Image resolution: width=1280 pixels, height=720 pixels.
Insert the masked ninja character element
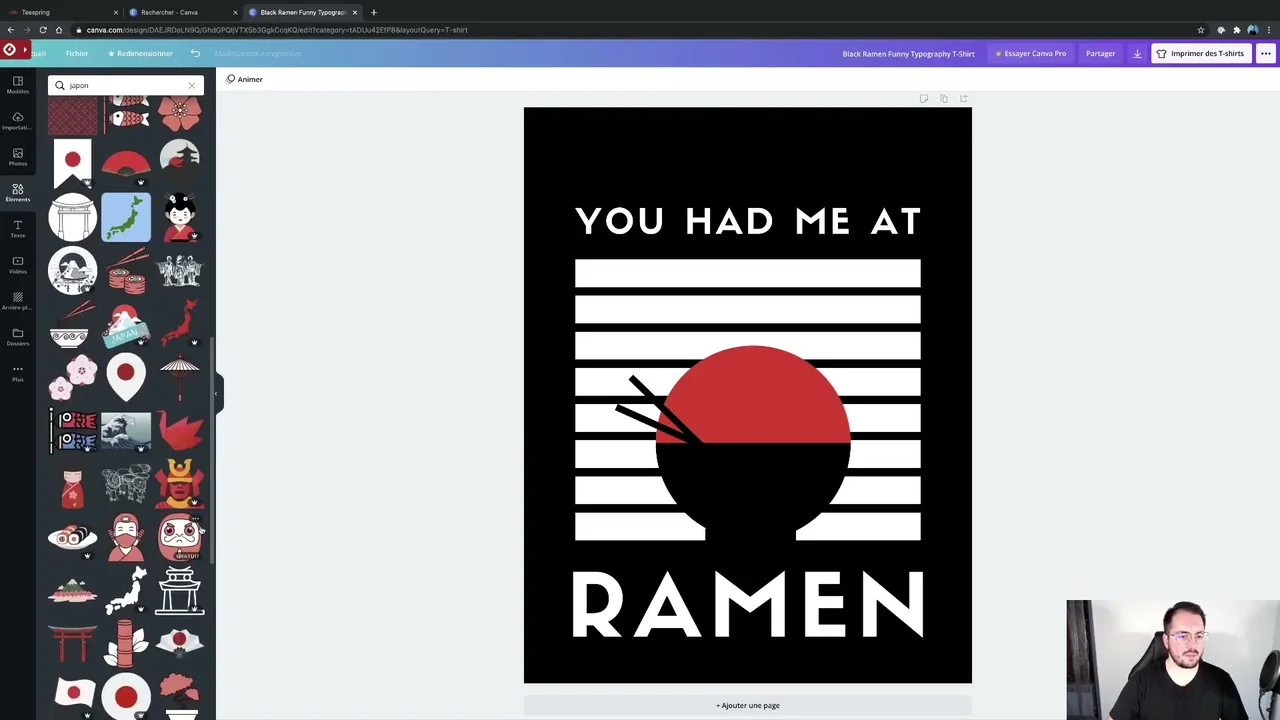(126, 538)
